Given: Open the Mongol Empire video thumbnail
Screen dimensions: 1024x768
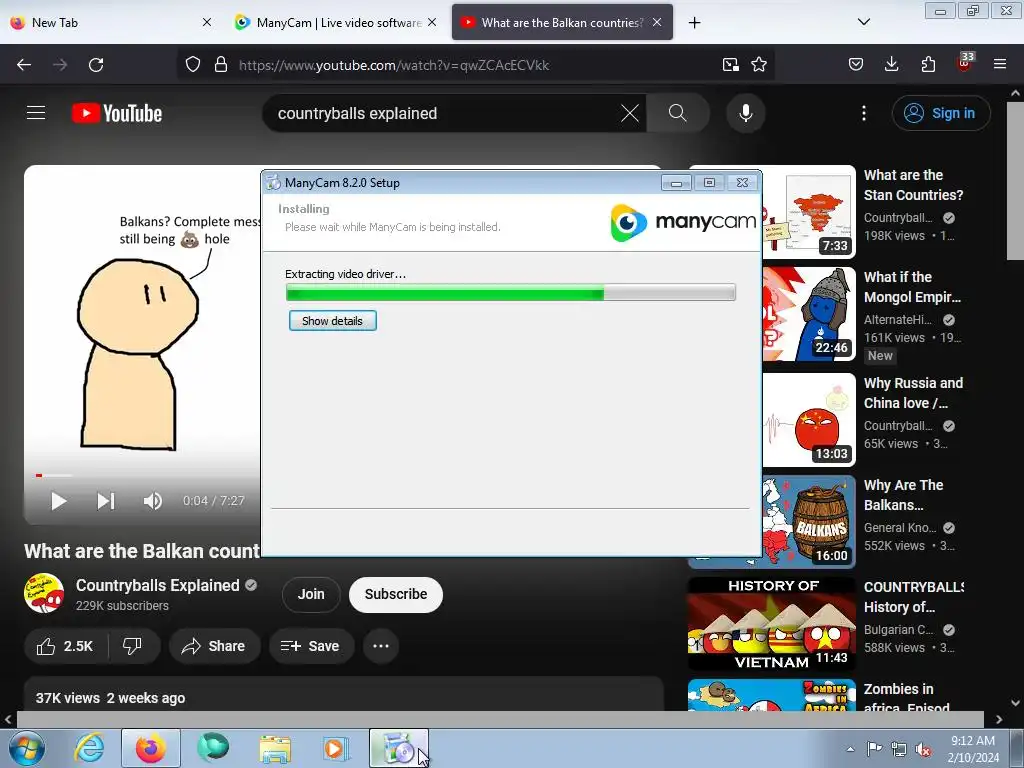Looking at the screenshot, I should pos(808,314).
